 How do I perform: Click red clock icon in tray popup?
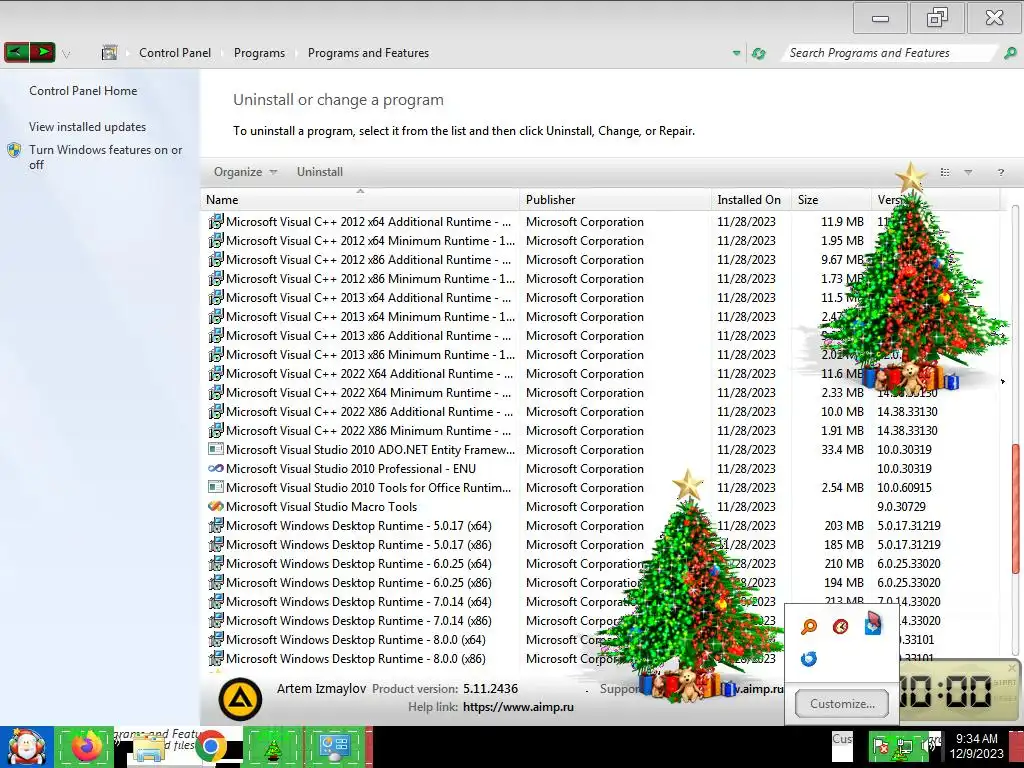click(x=840, y=627)
